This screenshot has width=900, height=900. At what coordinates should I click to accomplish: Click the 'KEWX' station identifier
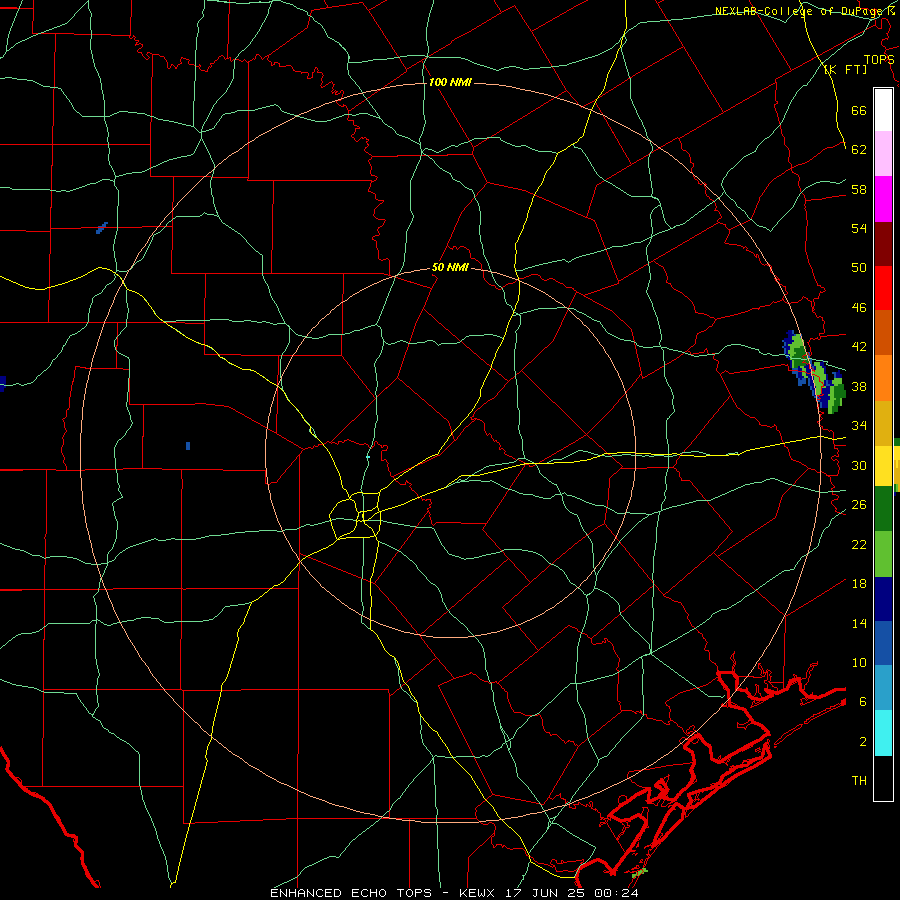click(x=479, y=893)
